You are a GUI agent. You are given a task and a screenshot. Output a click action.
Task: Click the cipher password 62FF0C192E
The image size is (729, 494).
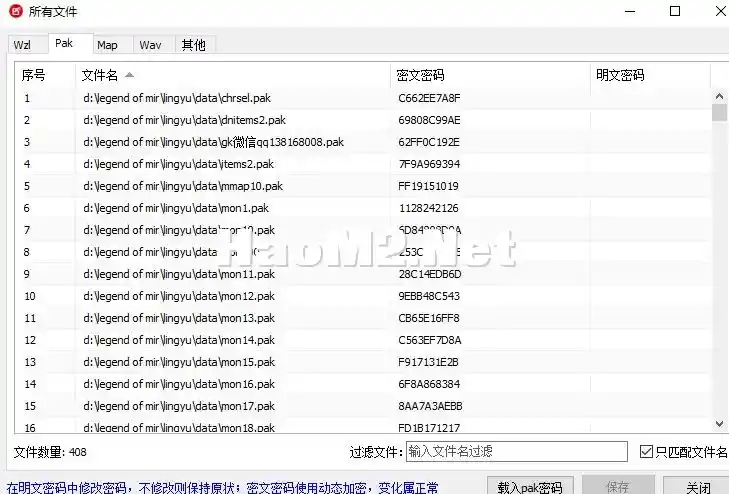429,142
